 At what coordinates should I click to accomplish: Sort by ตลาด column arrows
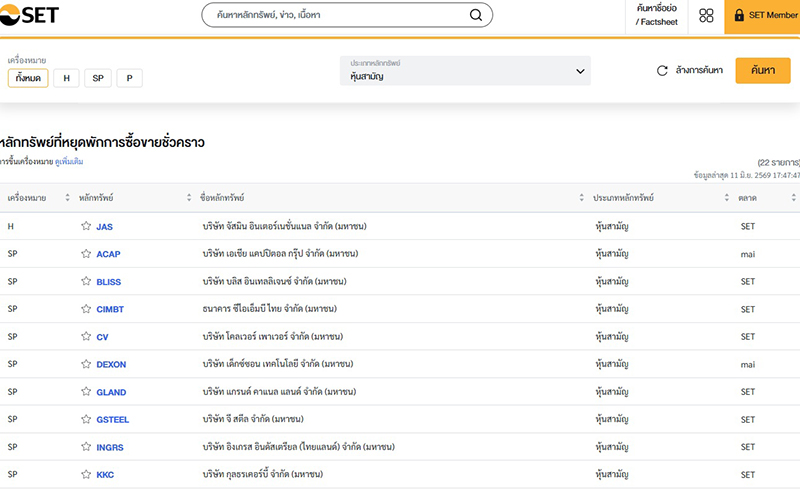[x=793, y=198]
